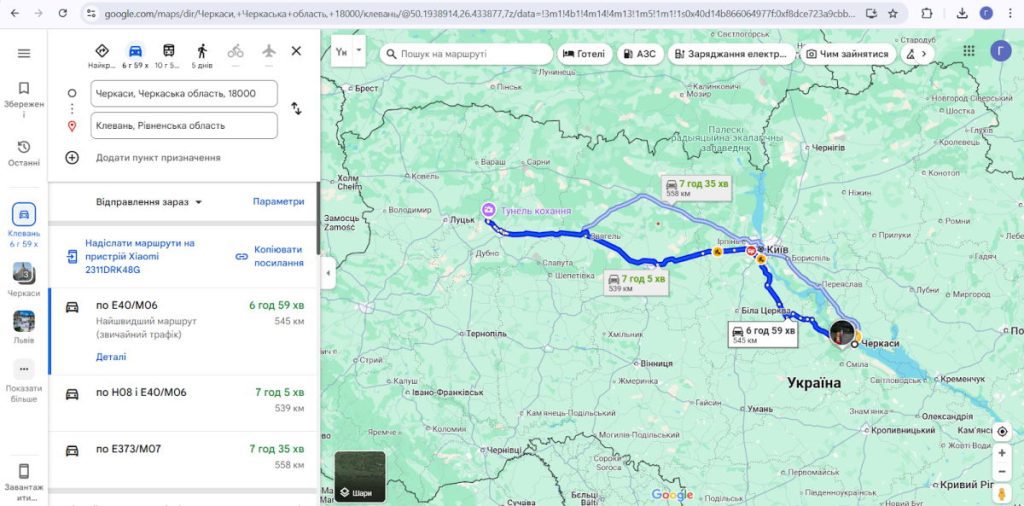Screen dimensions: 1024x506
Task: Filter by Готелі chip
Action: 584,54
